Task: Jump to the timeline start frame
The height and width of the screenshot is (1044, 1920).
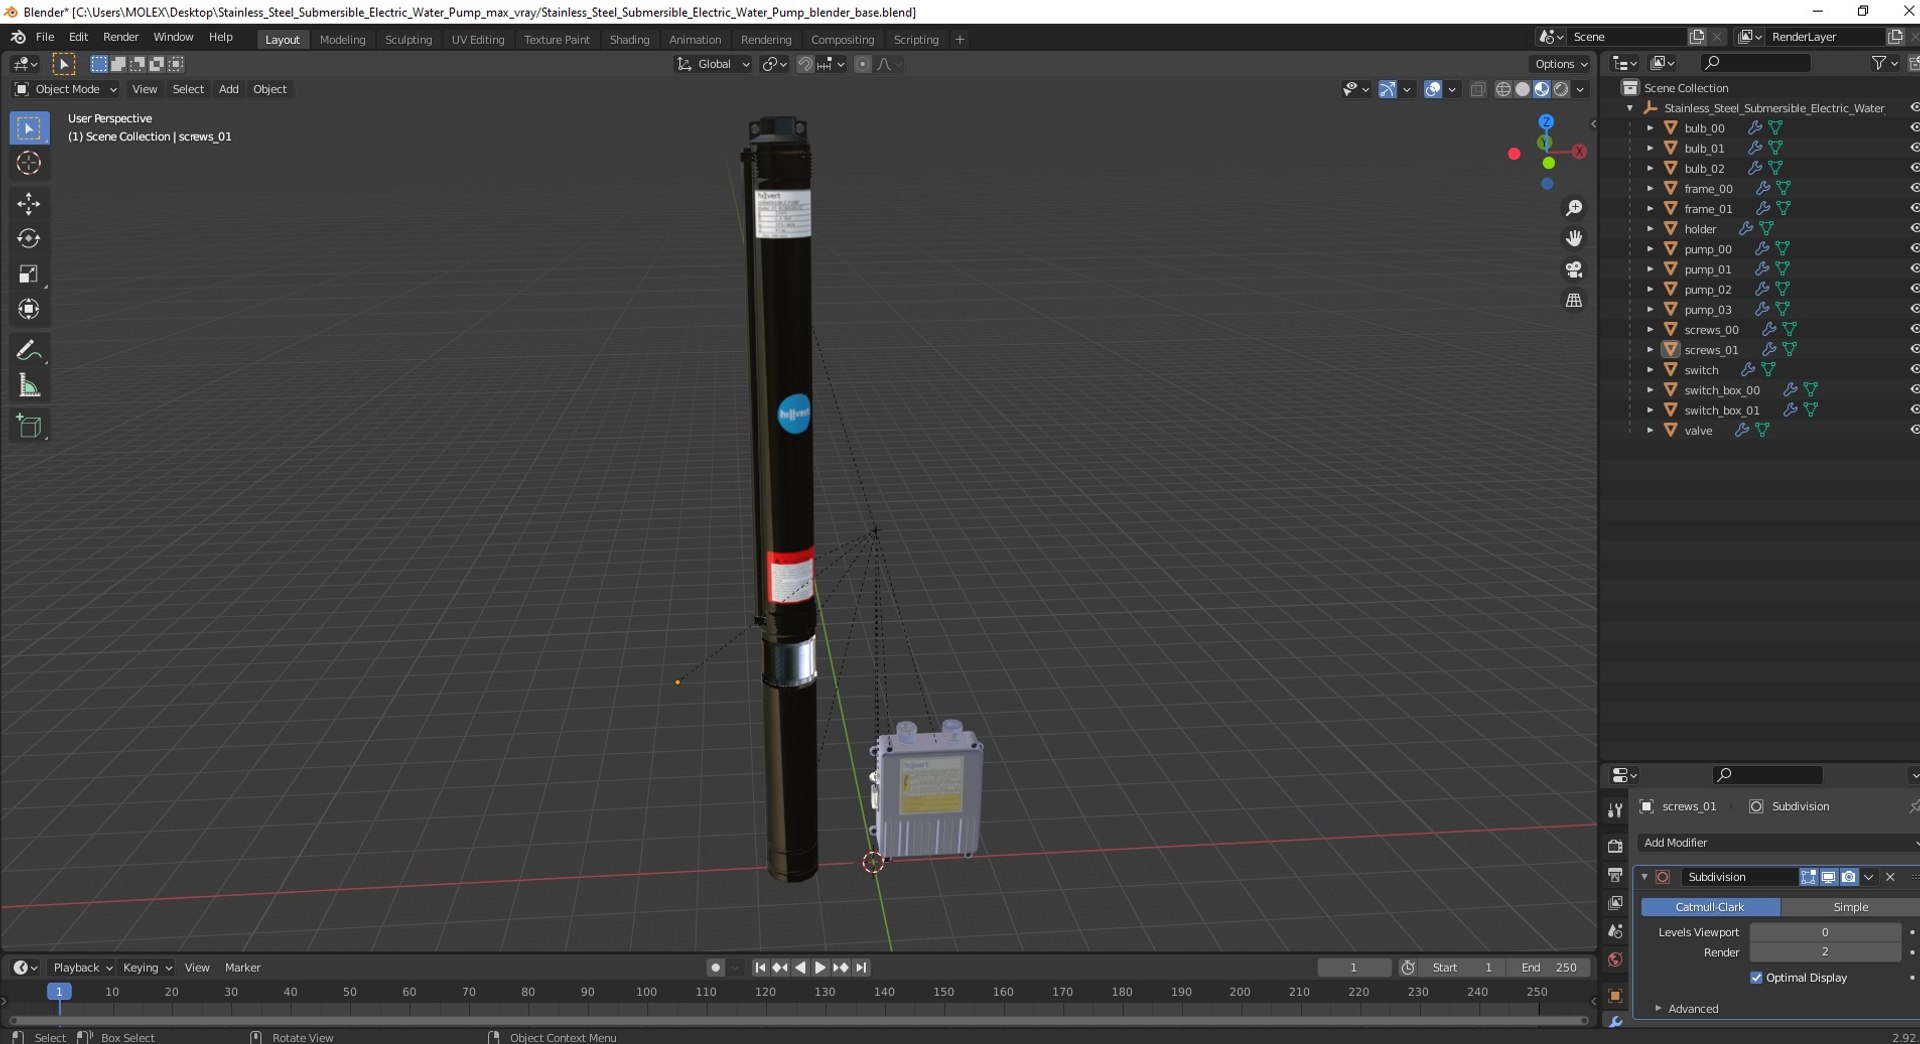Action: [760, 968]
